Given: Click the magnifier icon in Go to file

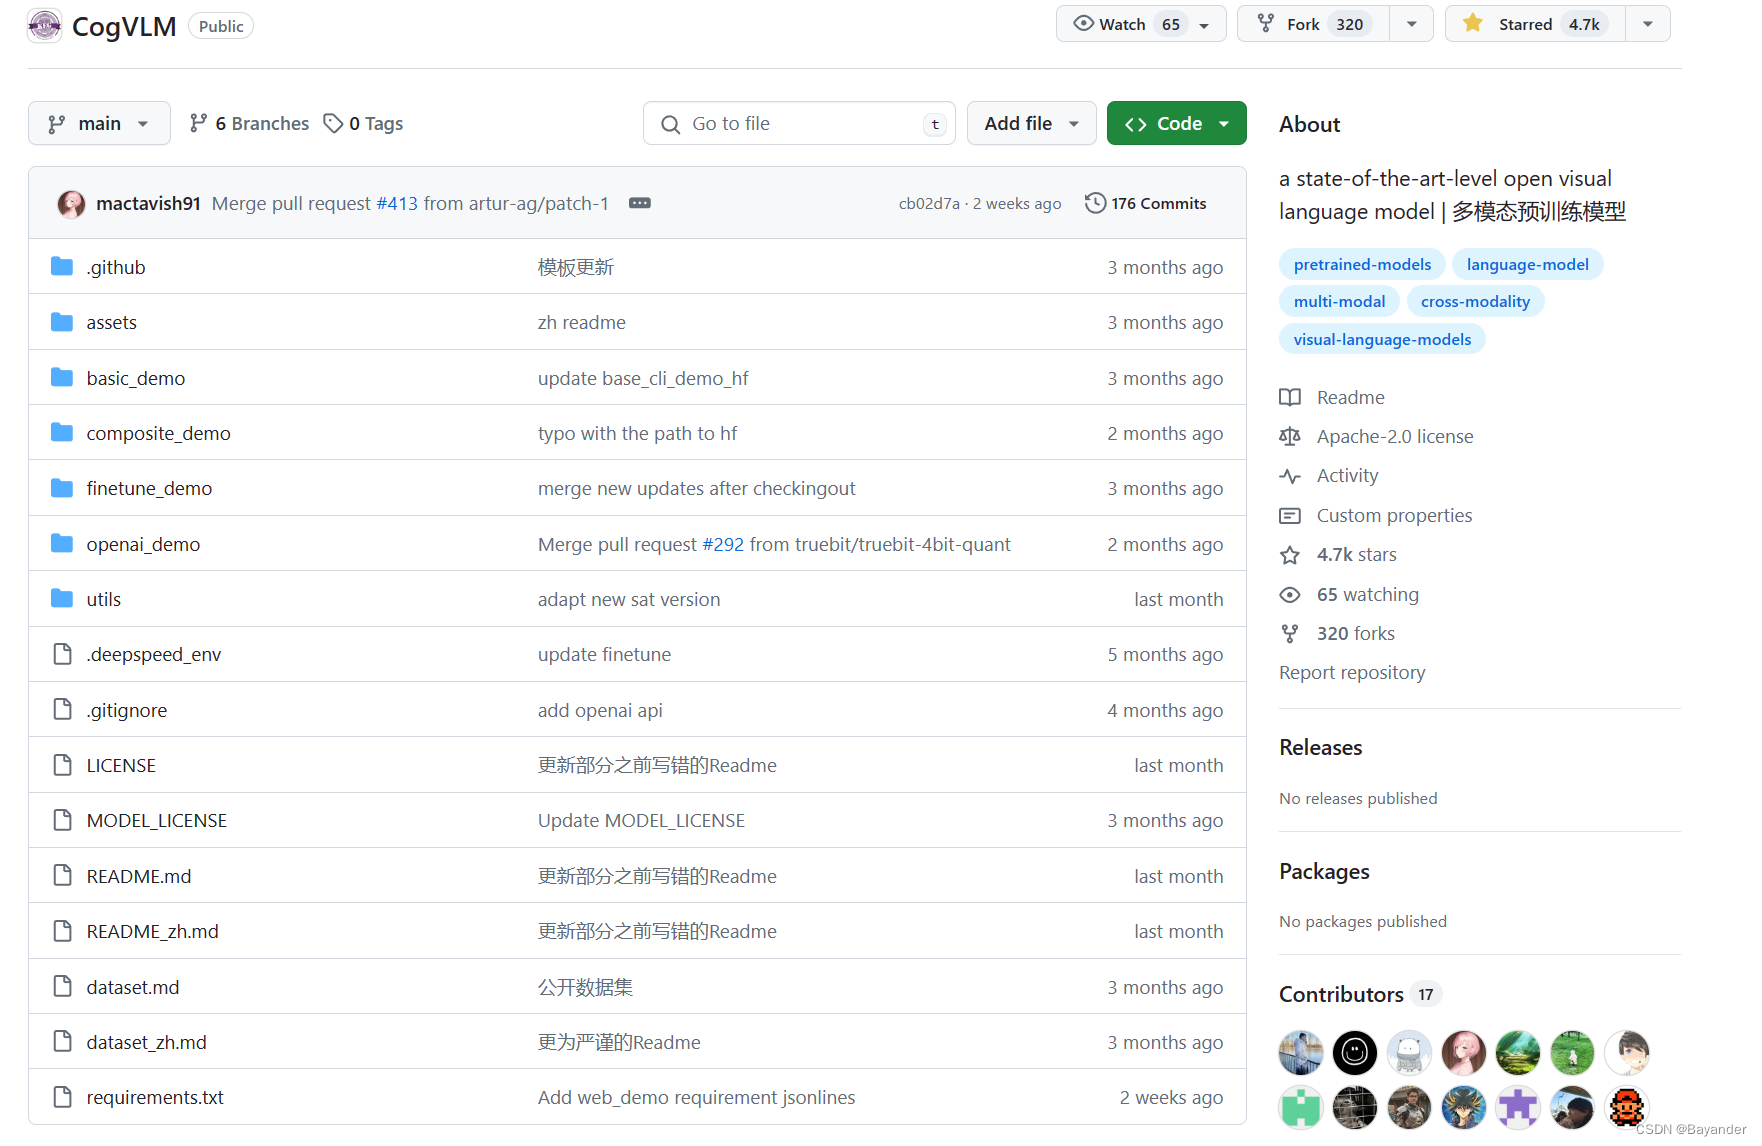Looking at the screenshot, I should pyautogui.click(x=670, y=123).
